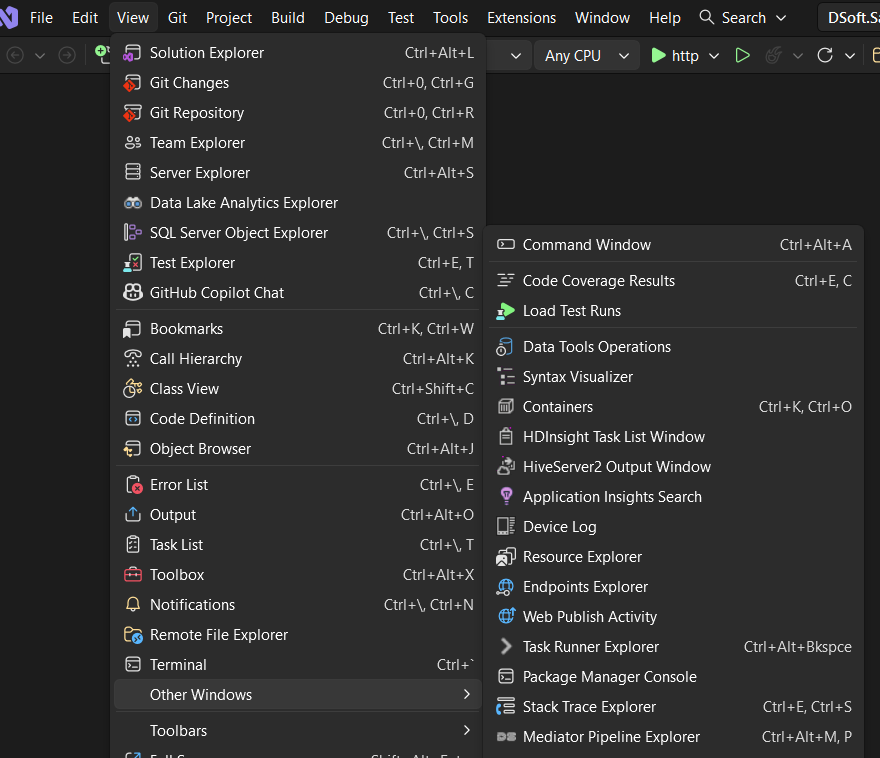Open Application Insights Search

[x=673, y=497]
